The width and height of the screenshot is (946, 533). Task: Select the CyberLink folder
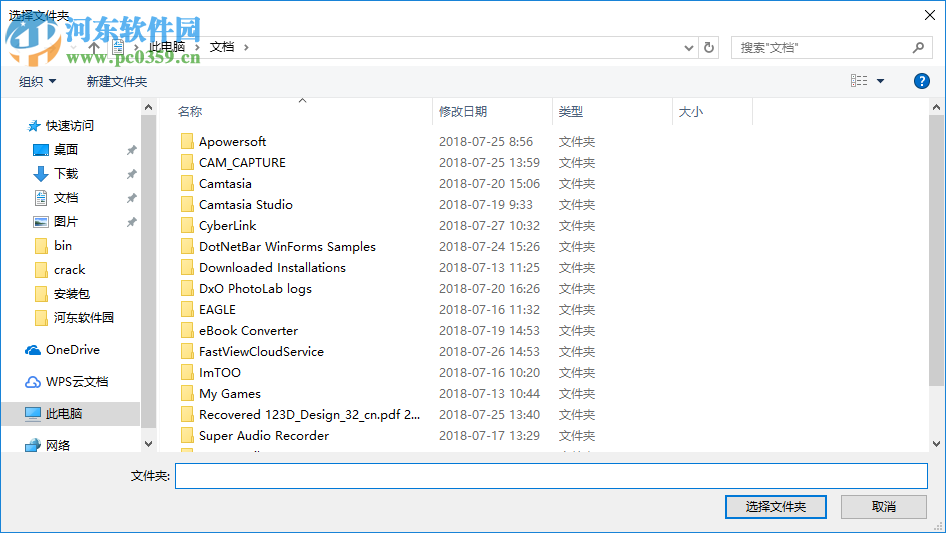(227, 226)
